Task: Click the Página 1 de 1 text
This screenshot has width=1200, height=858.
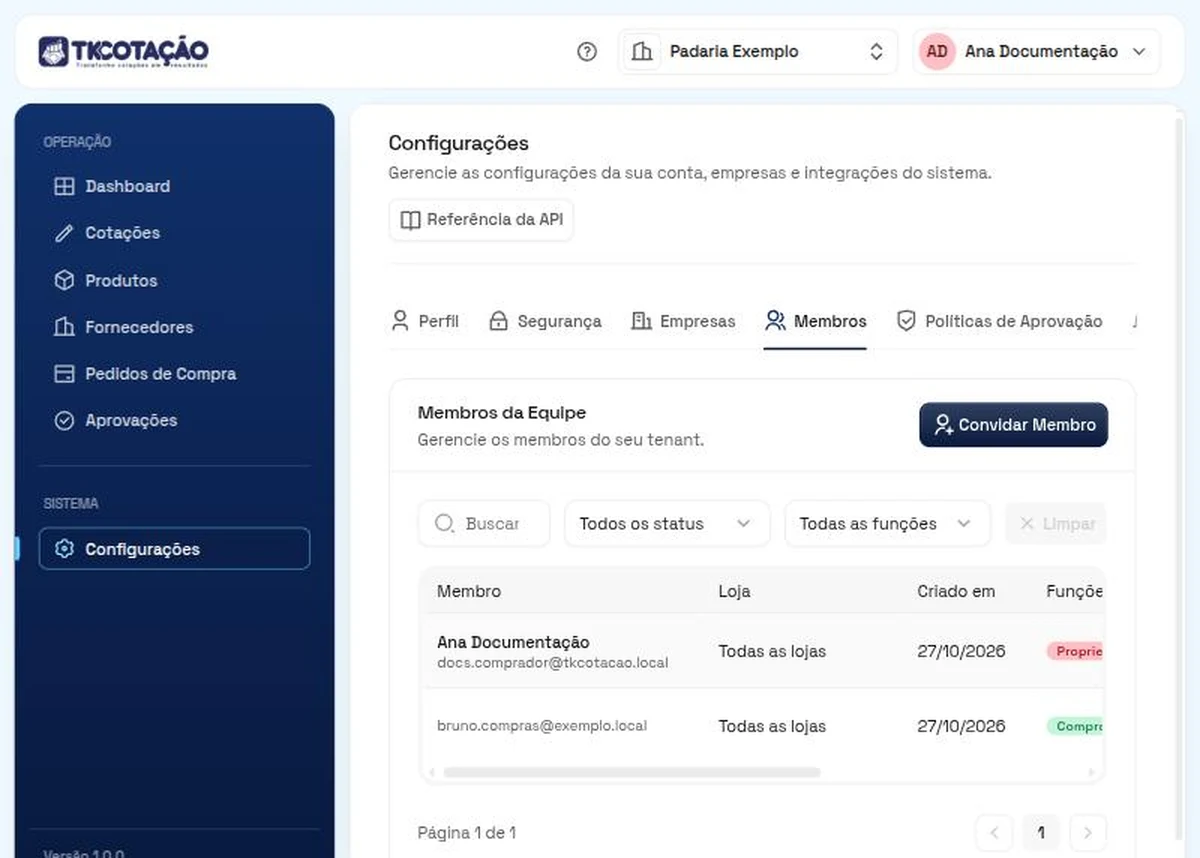Action: (x=467, y=832)
